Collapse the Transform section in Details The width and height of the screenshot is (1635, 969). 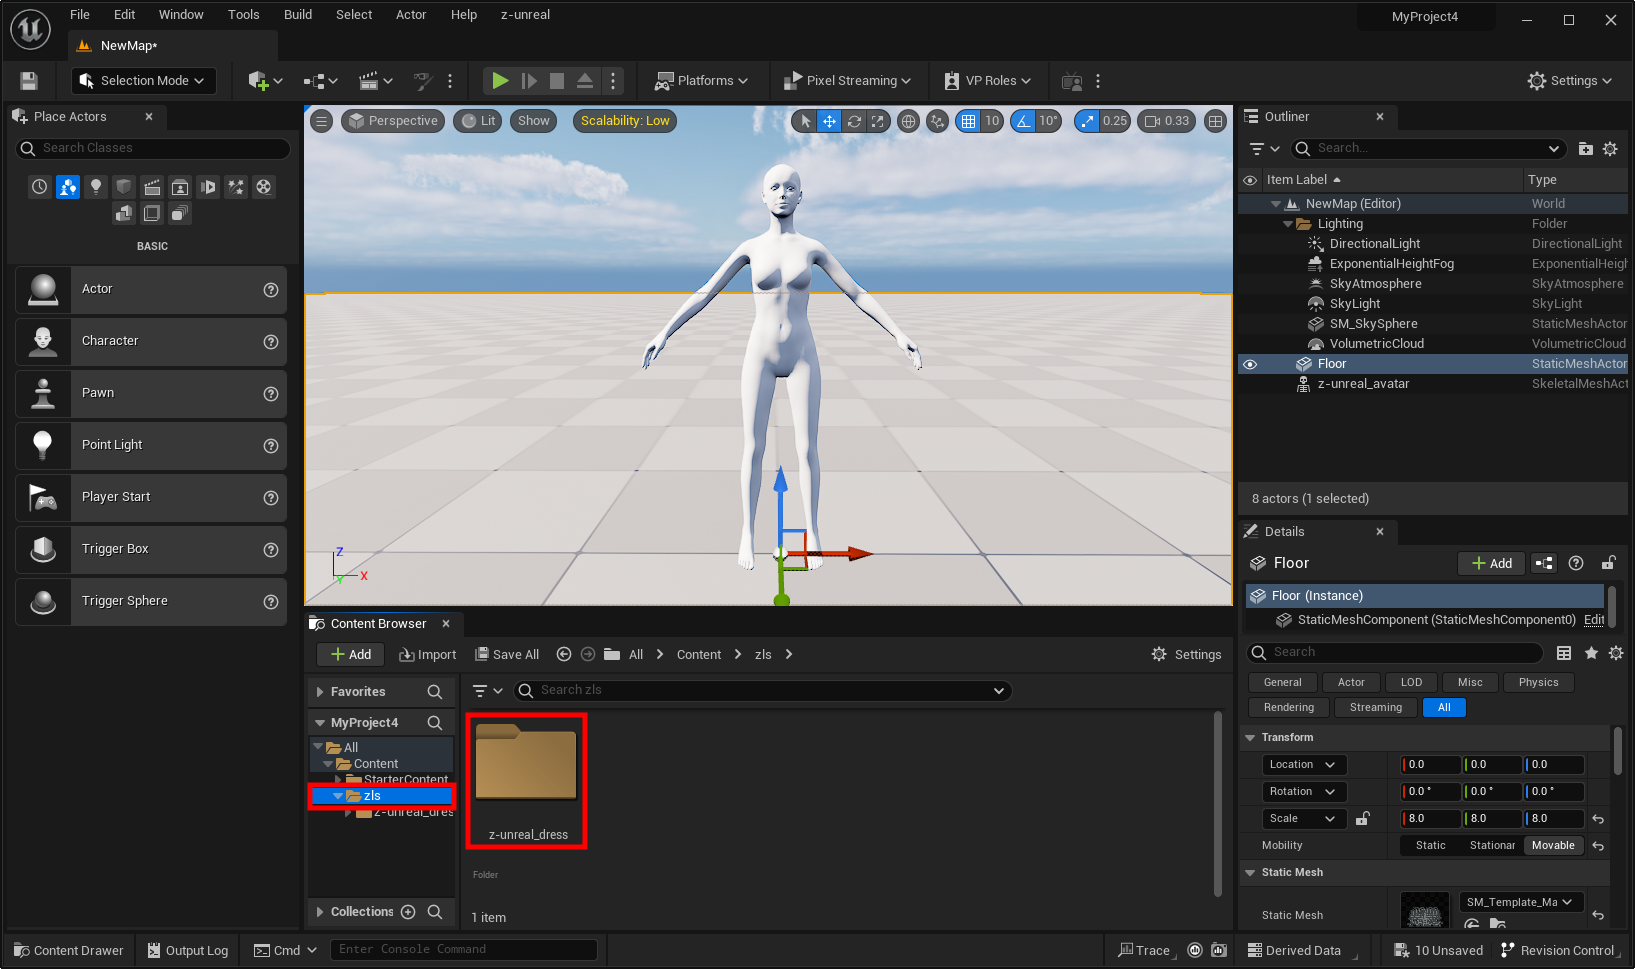1250,738
